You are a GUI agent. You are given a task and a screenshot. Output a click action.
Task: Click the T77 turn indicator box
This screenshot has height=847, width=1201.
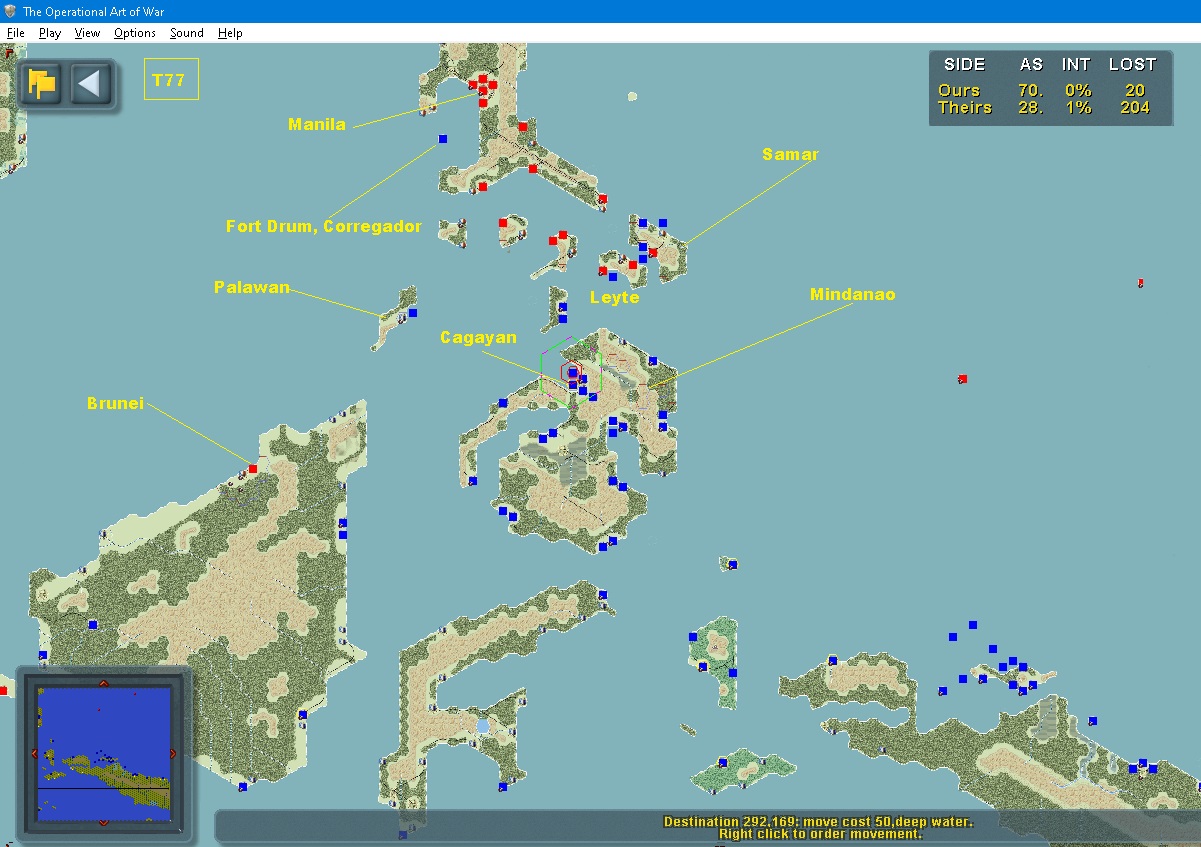[x=171, y=80]
